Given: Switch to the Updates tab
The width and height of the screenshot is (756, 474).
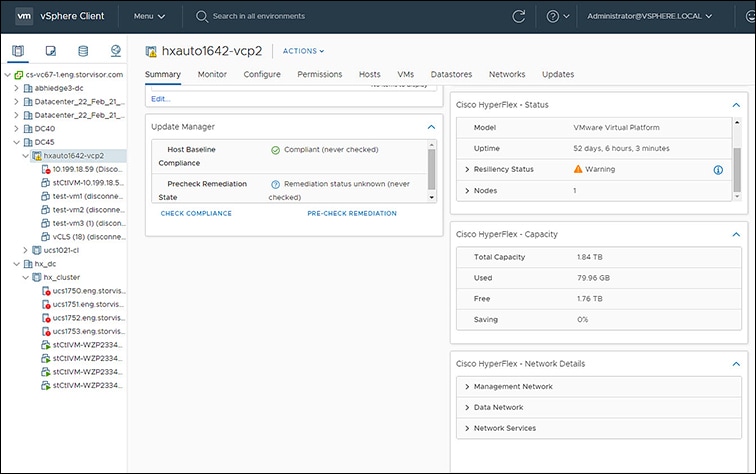Looking at the screenshot, I should [558, 74].
